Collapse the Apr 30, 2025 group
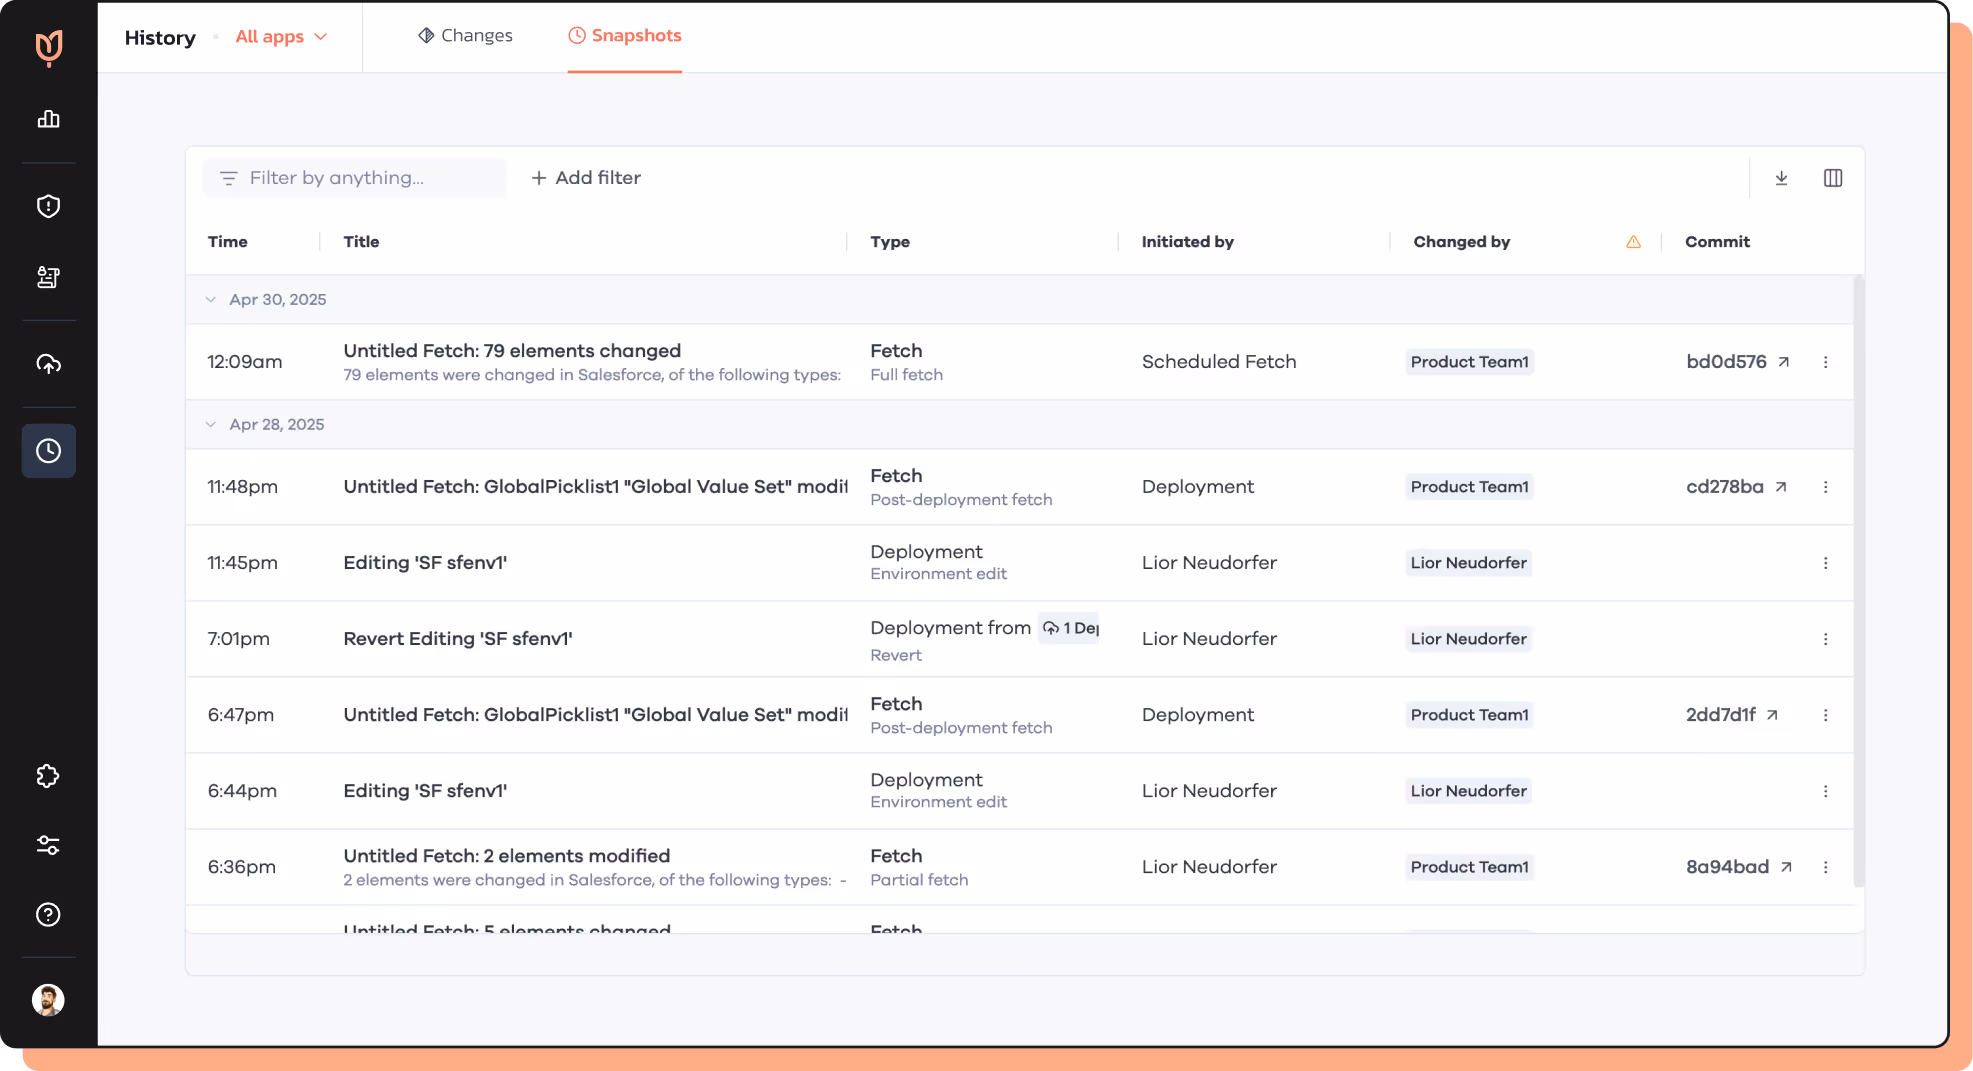Viewport: 1973px width, 1071px height. (x=210, y=300)
